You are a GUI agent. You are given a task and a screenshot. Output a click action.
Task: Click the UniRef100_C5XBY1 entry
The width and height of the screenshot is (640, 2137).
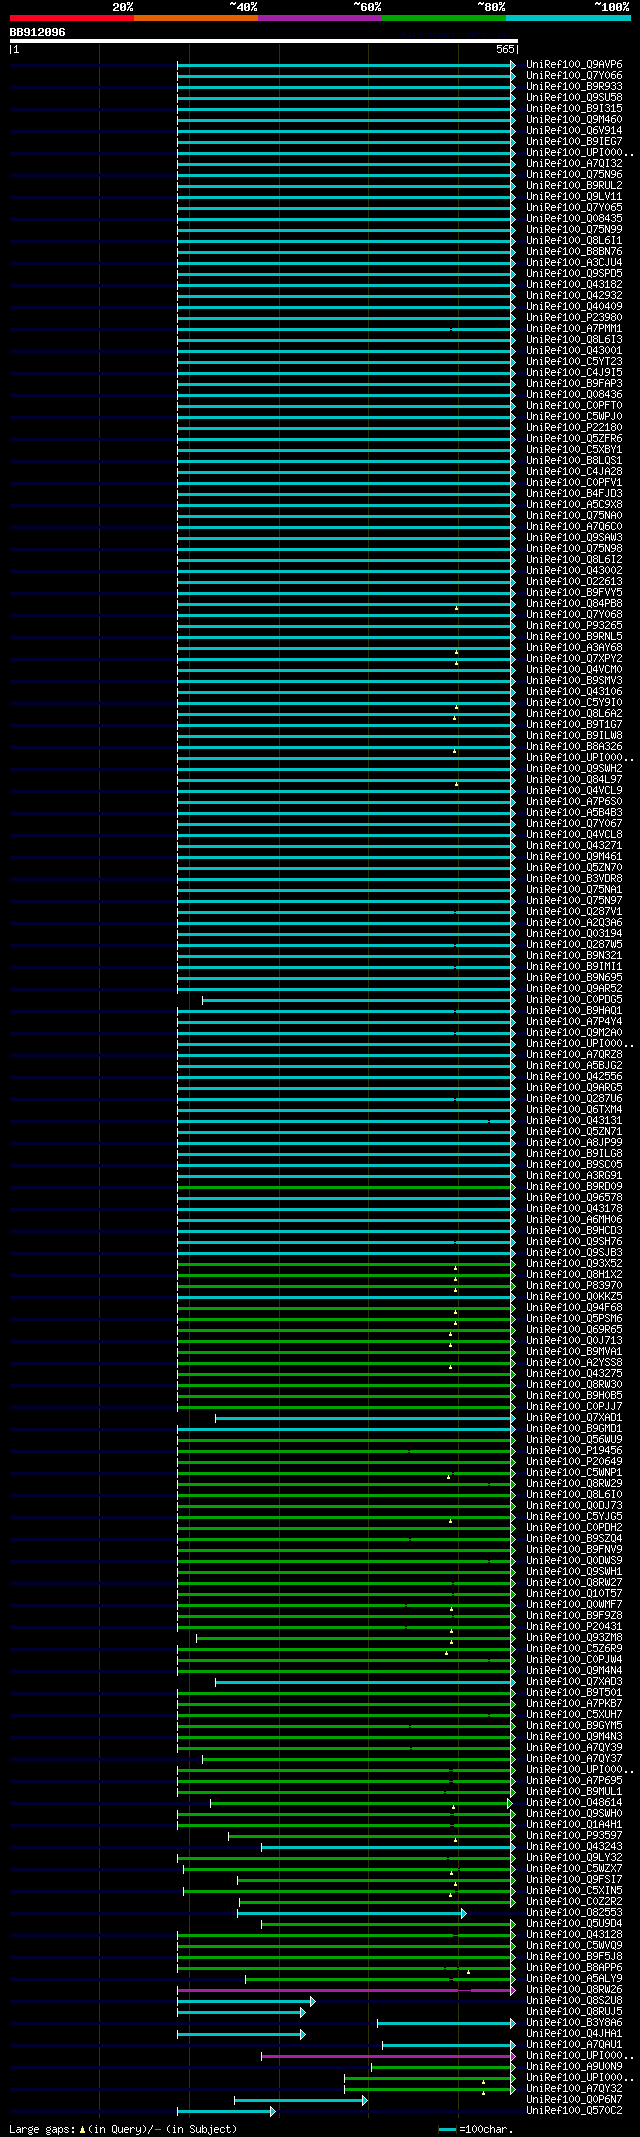click(x=574, y=449)
